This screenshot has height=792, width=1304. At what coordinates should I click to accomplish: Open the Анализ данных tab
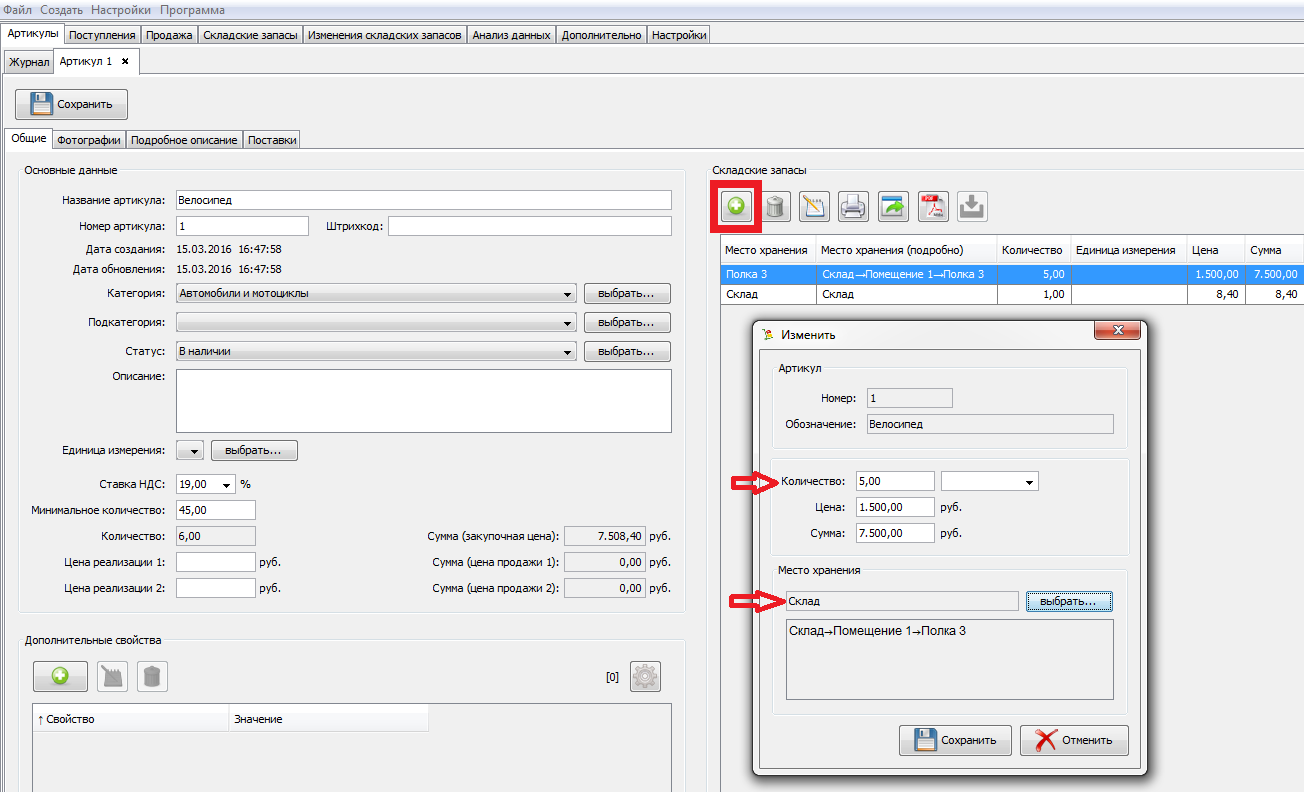[512, 35]
